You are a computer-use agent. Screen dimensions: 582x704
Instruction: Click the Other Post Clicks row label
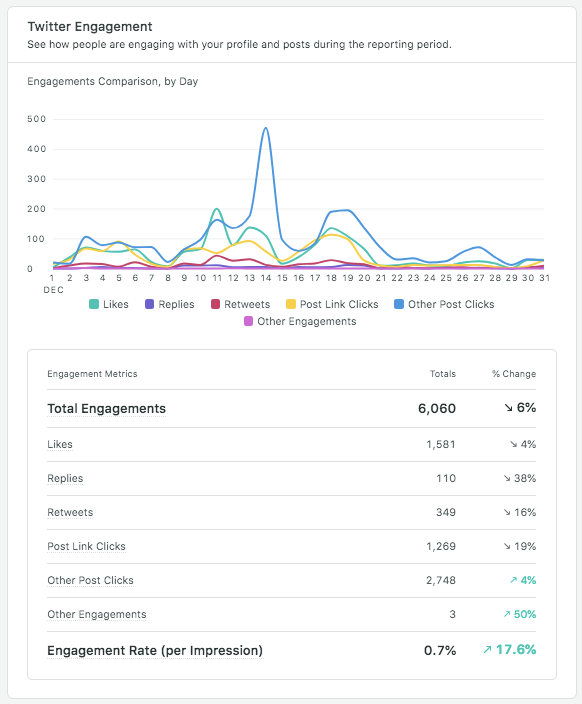click(x=90, y=580)
